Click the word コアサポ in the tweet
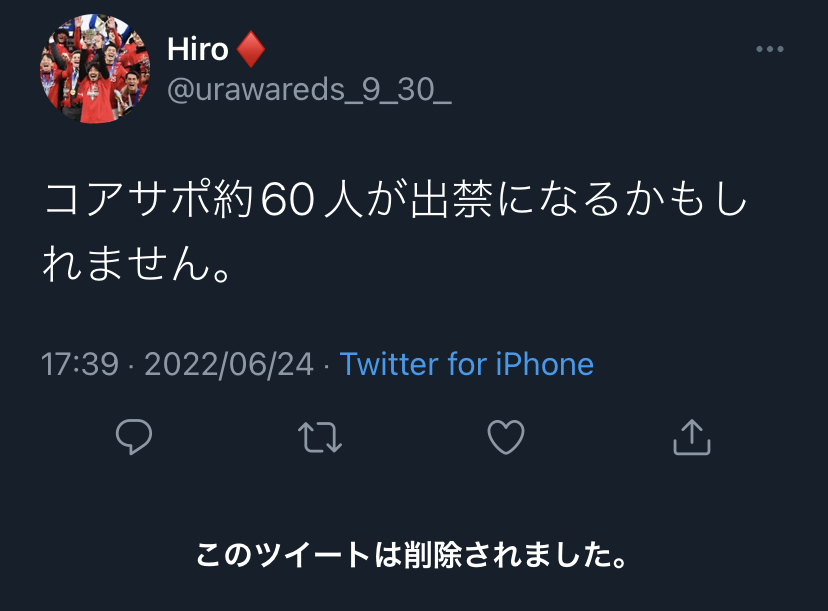The image size is (828, 611). tap(127, 199)
